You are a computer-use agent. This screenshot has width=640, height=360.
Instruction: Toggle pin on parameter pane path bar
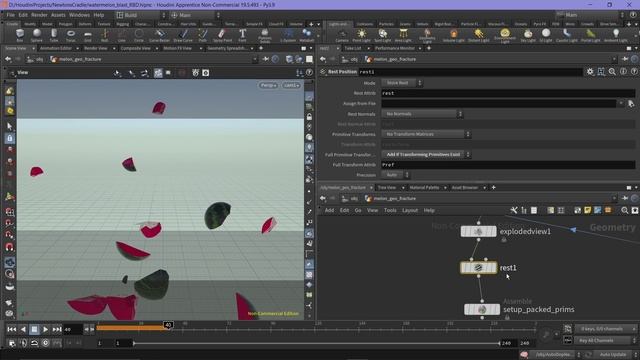tap(625, 59)
